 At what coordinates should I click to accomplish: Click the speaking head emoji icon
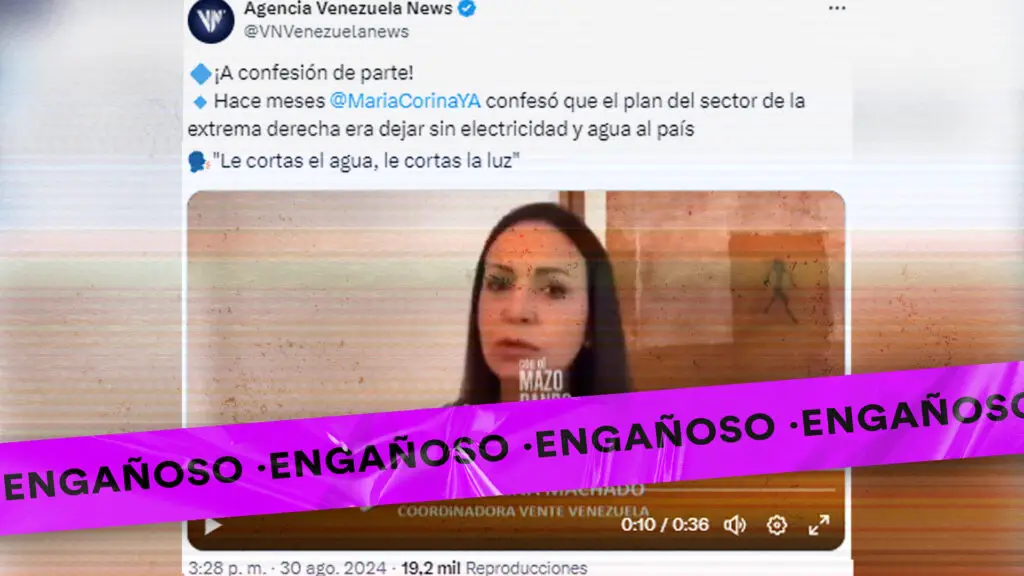click(x=198, y=161)
